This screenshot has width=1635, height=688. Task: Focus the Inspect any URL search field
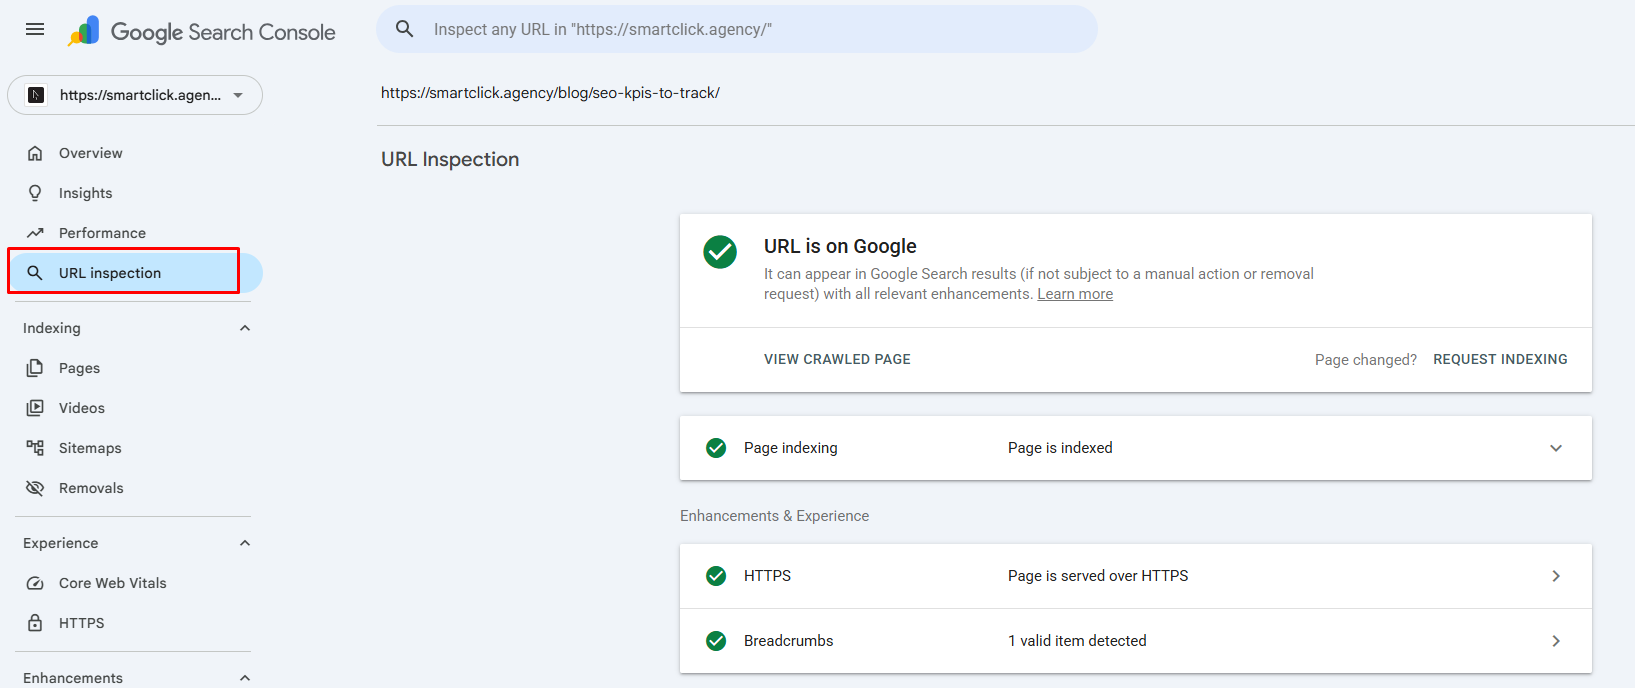tap(737, 29)
